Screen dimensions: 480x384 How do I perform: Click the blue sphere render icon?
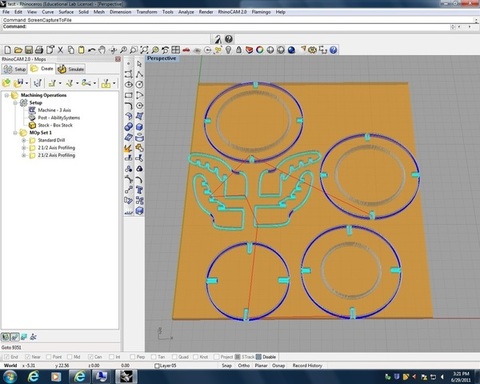(291, 50)
